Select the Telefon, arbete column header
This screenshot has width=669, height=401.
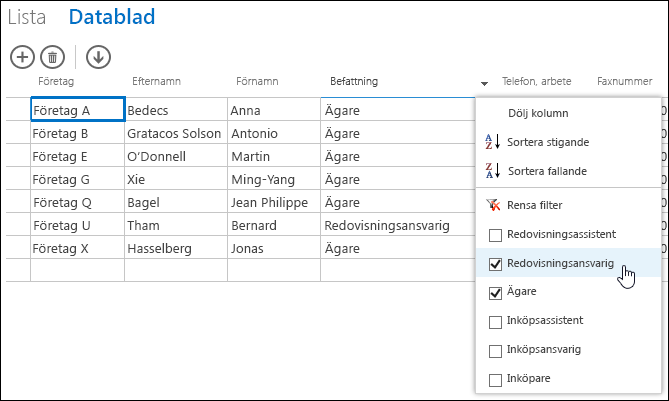click(537, 81)
